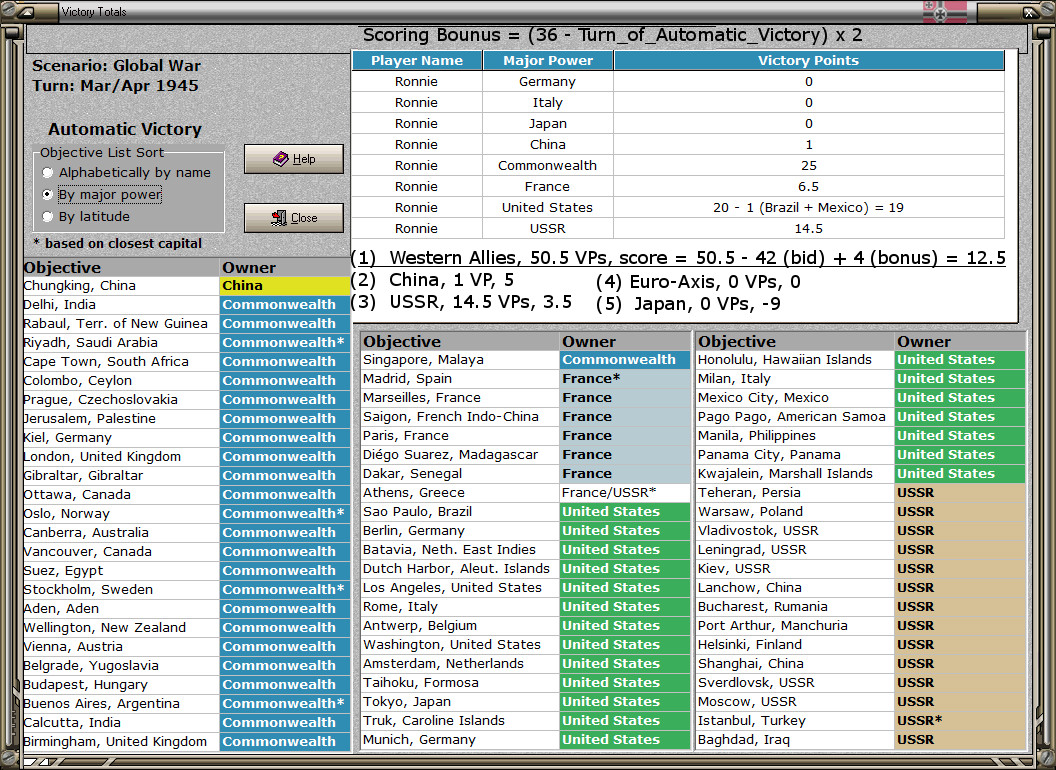Image resolution: width=1056 pixels, height=770 pixels.
Task: Click the Player Name column header
Action: click(x=417, y=61)
